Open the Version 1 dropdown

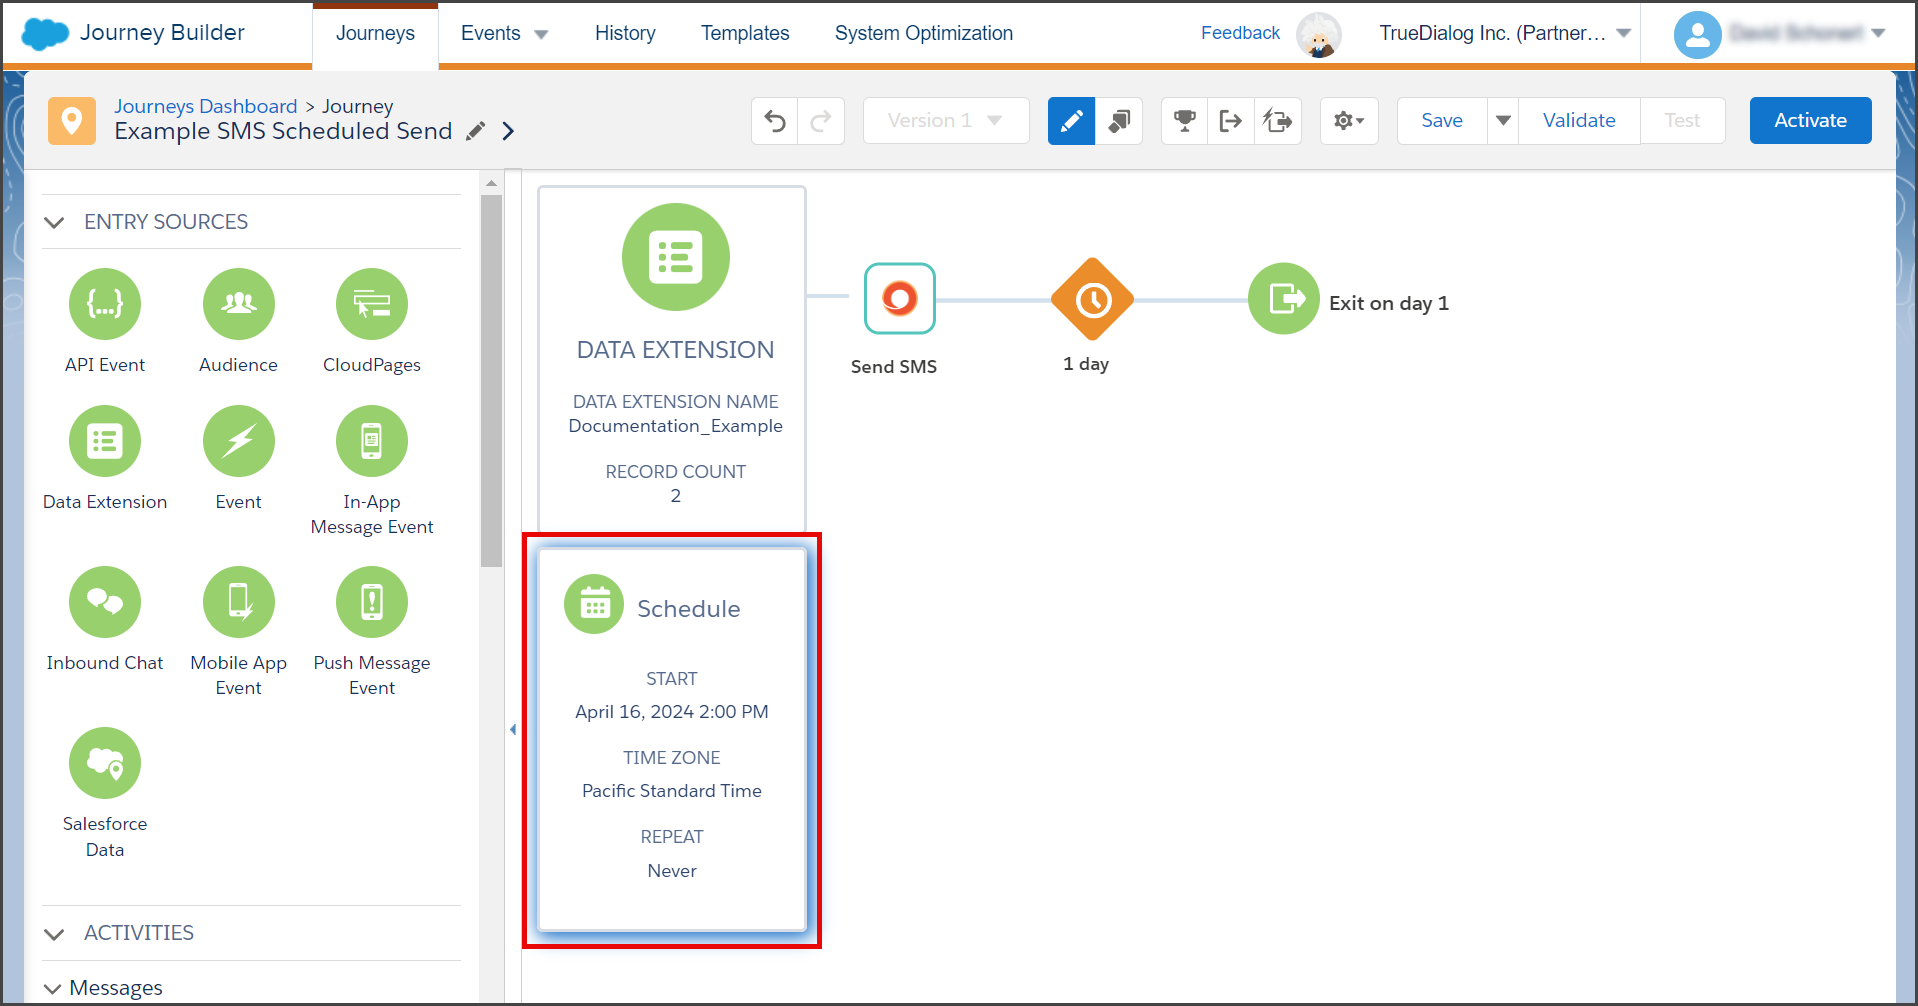[x=946, y=121]
